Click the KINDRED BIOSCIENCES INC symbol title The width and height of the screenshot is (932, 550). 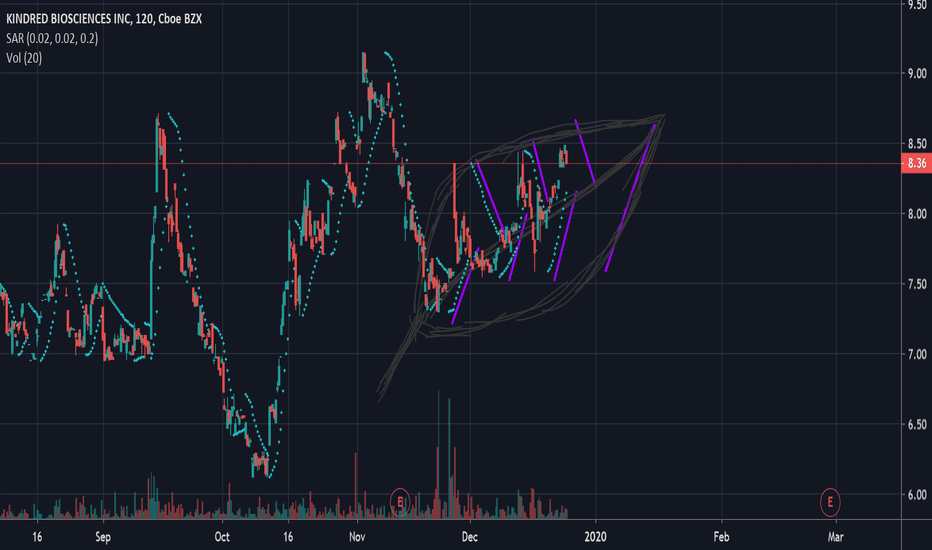tap(104, 19)
